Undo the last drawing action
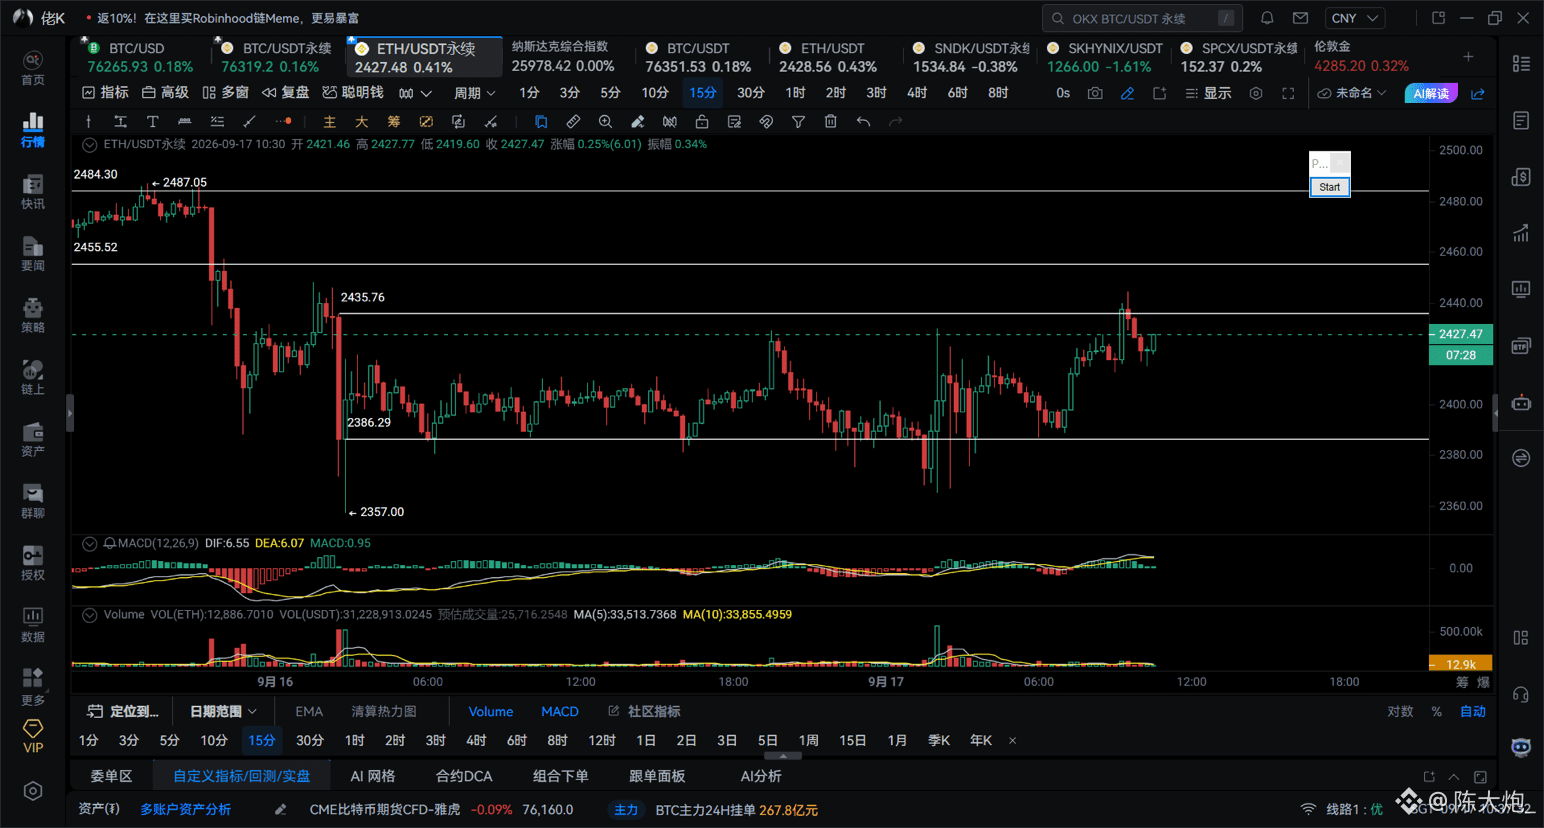 (863, 122)
